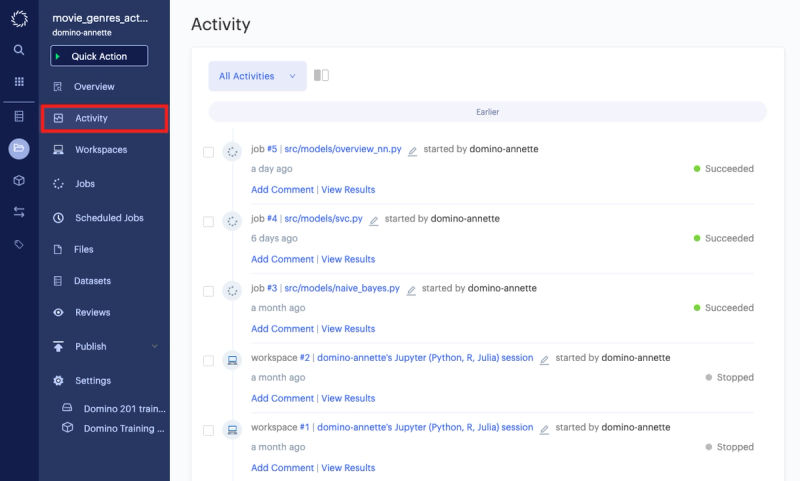Open src/models/svc.py link
The width and height of the screenshot is (800, 481).
pos(323,218)
